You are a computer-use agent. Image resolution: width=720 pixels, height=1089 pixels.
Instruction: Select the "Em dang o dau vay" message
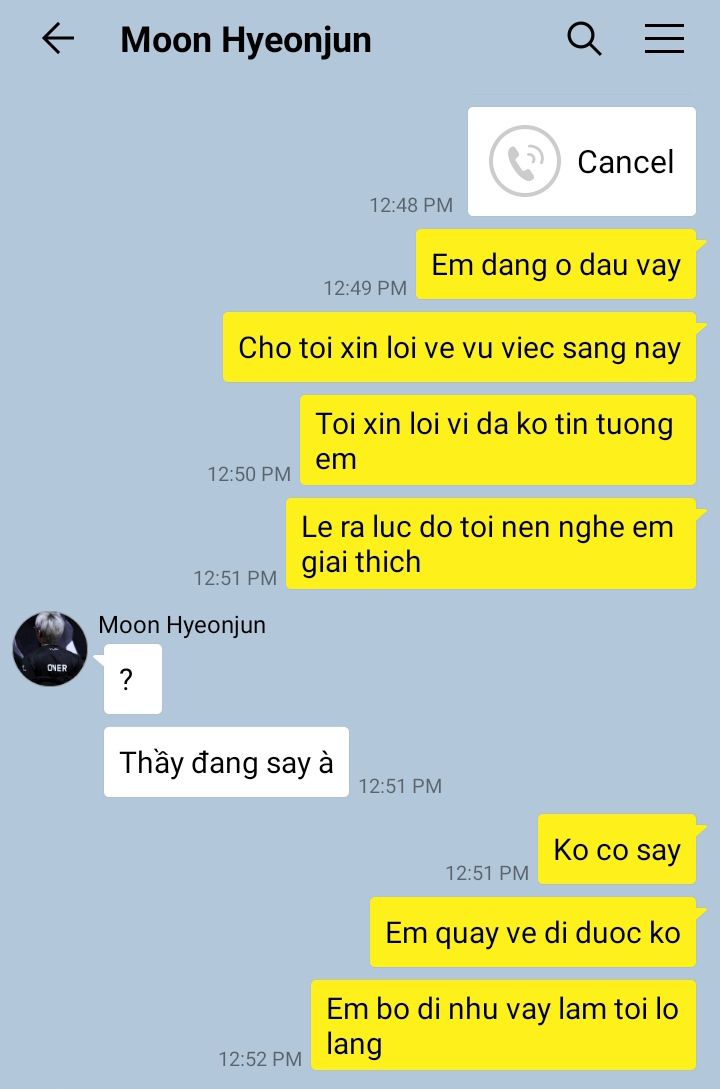(555, 265)
